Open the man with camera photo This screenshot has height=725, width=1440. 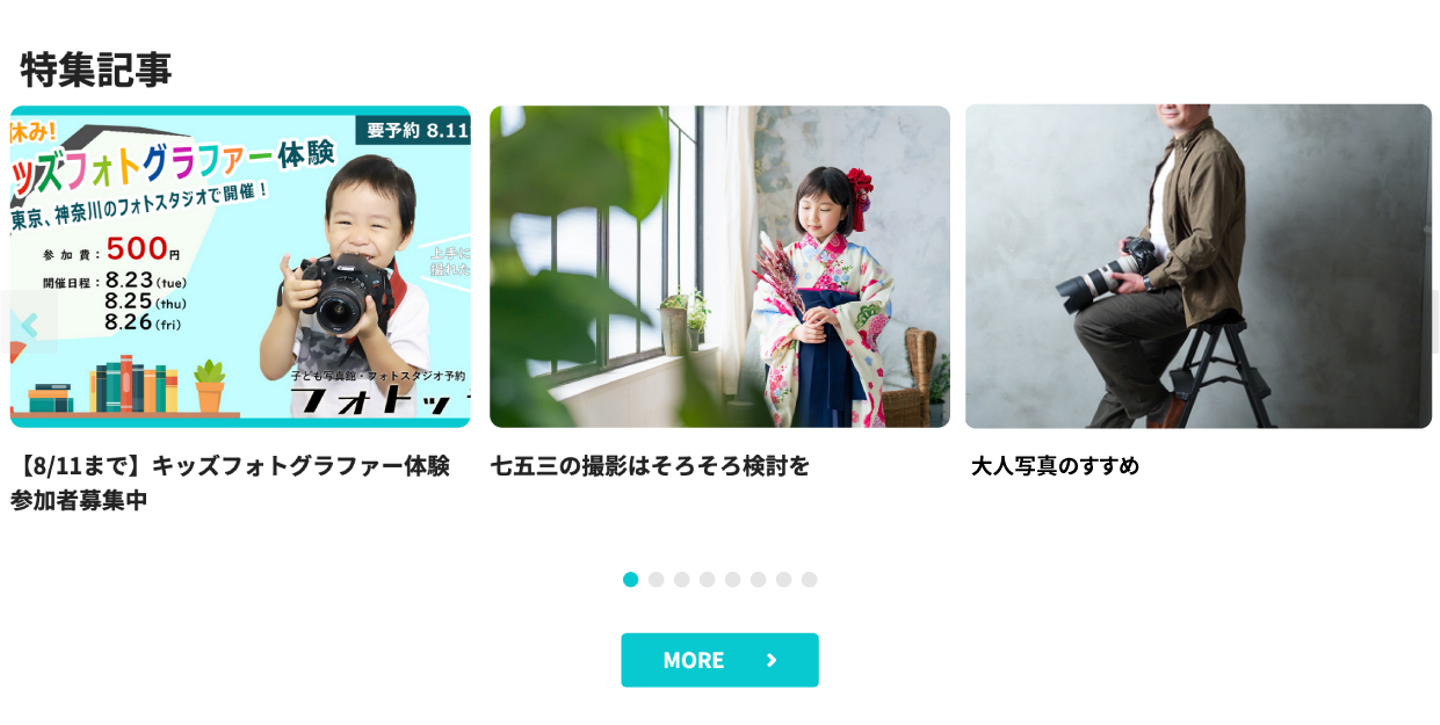pos(1198,266)
